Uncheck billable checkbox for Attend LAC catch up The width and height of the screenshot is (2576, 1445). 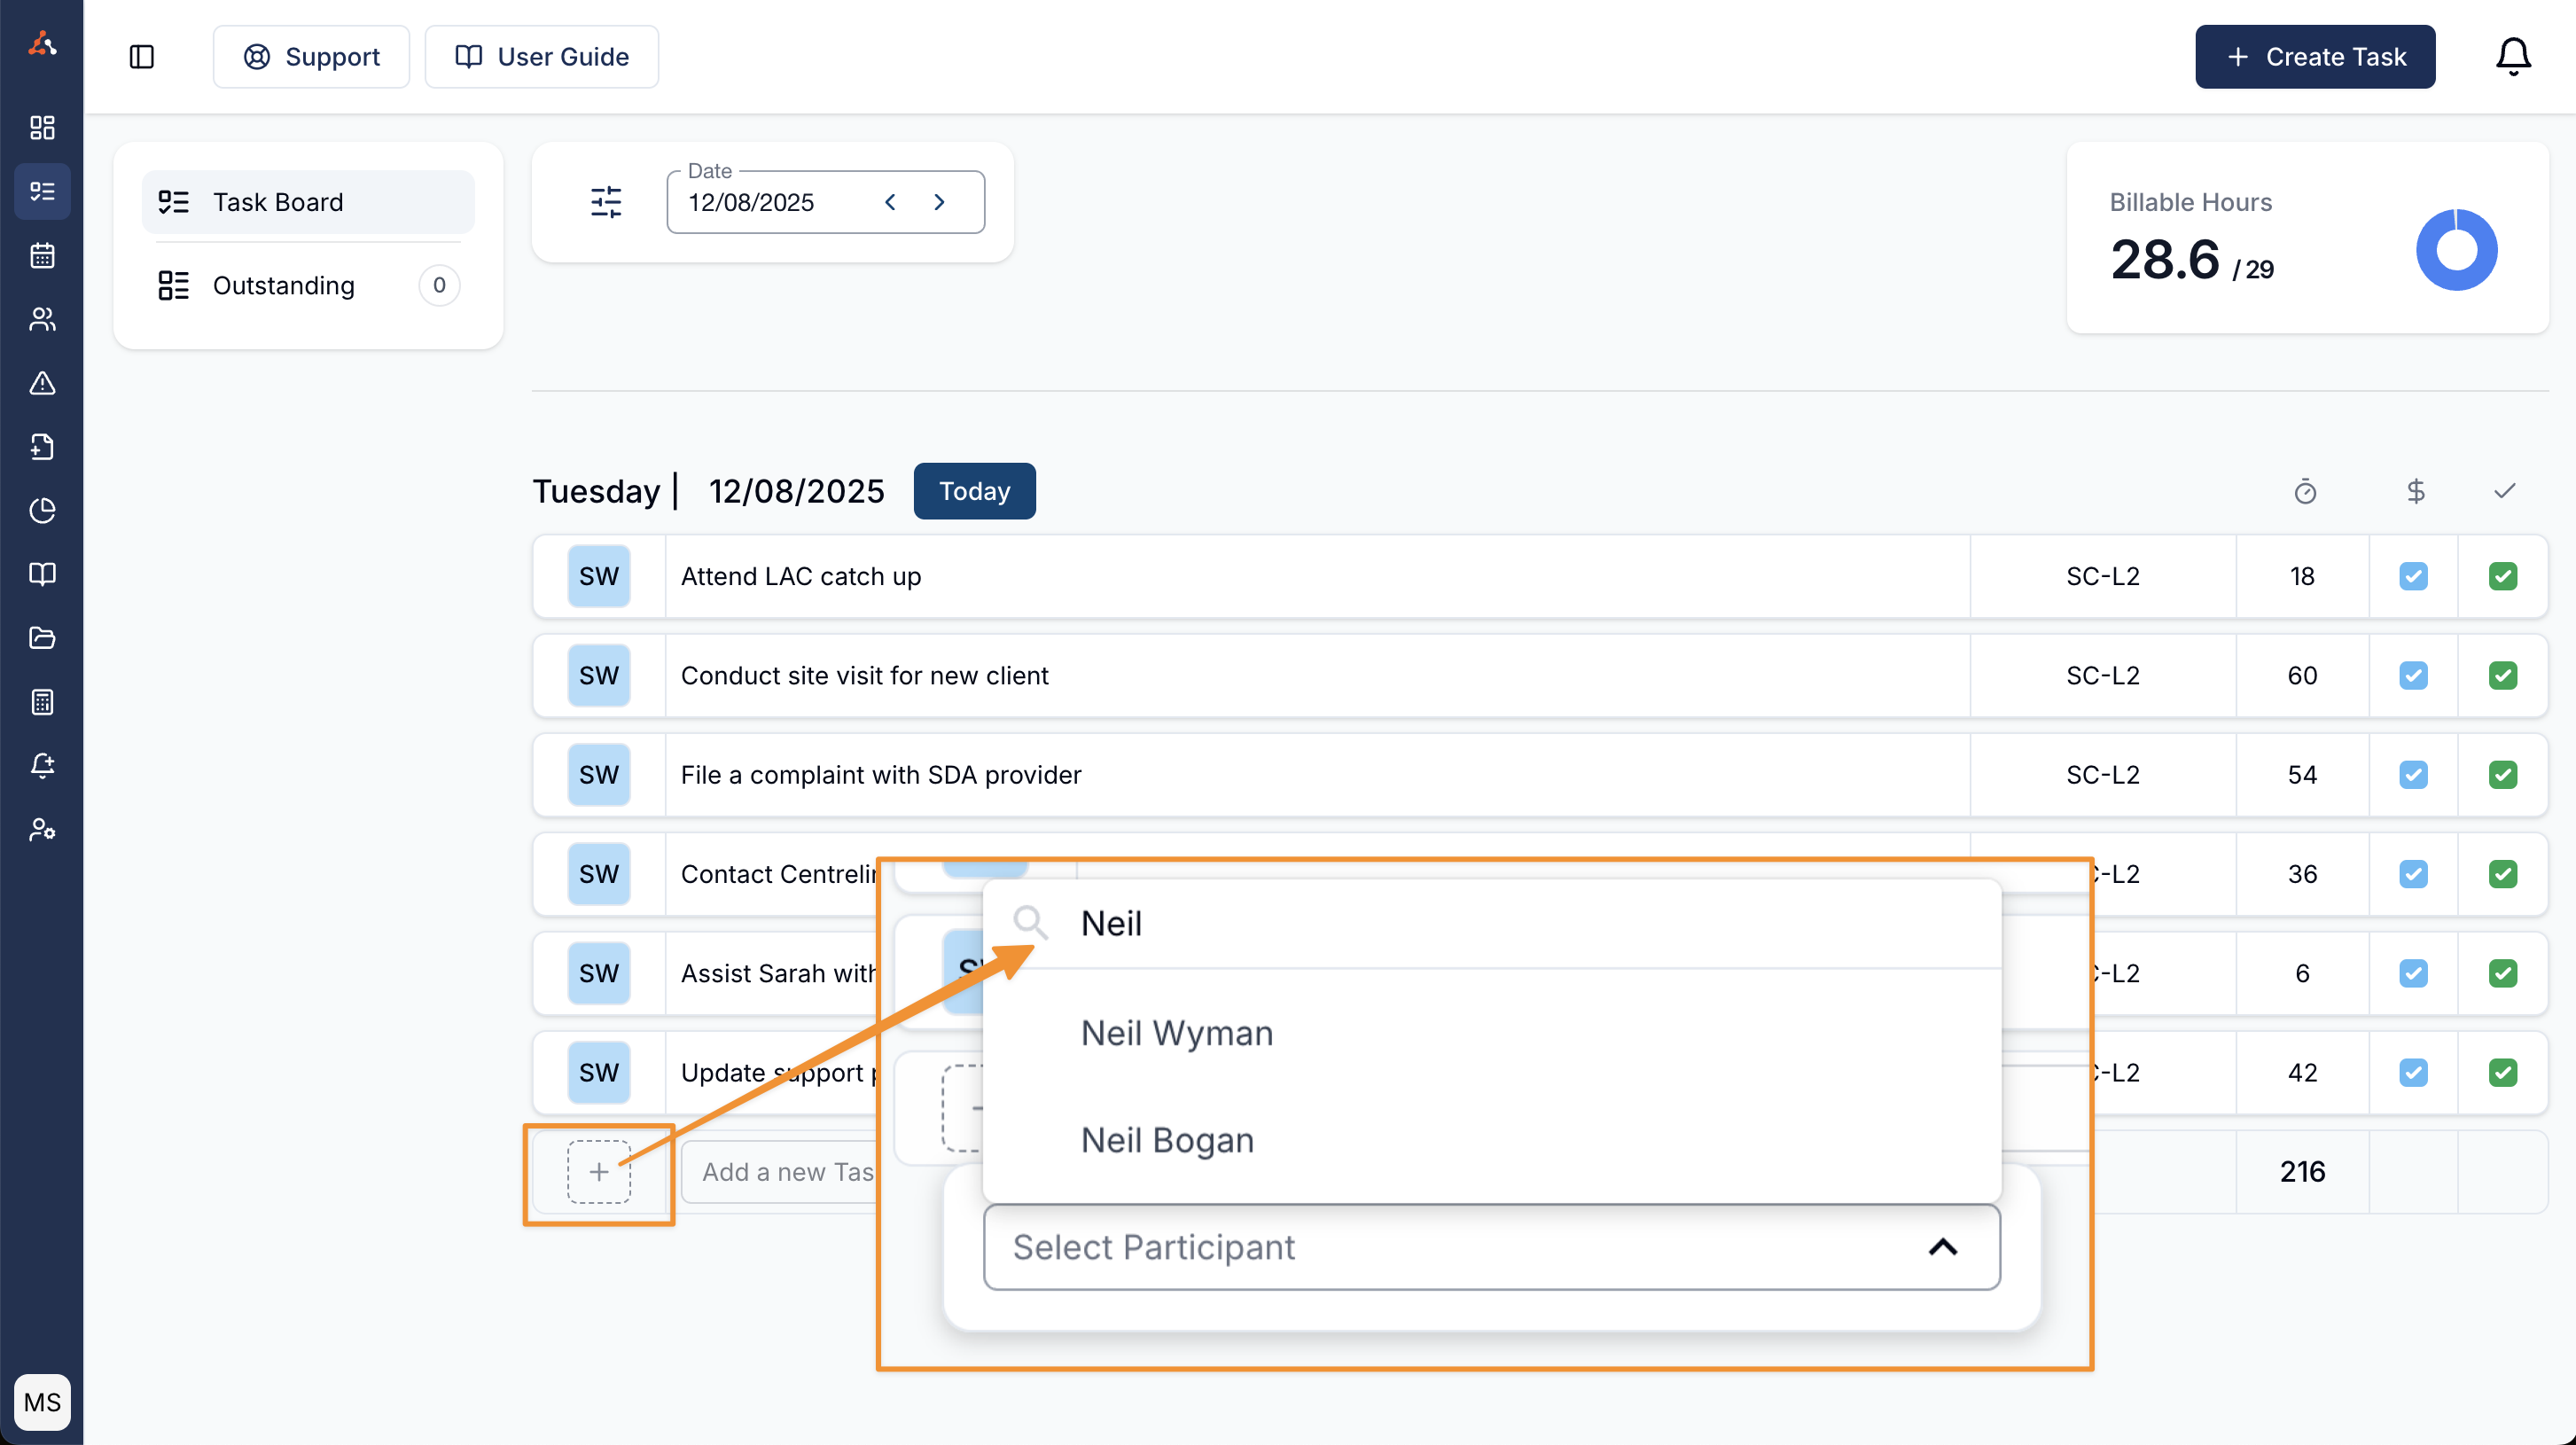click(x=2413, y=576)
